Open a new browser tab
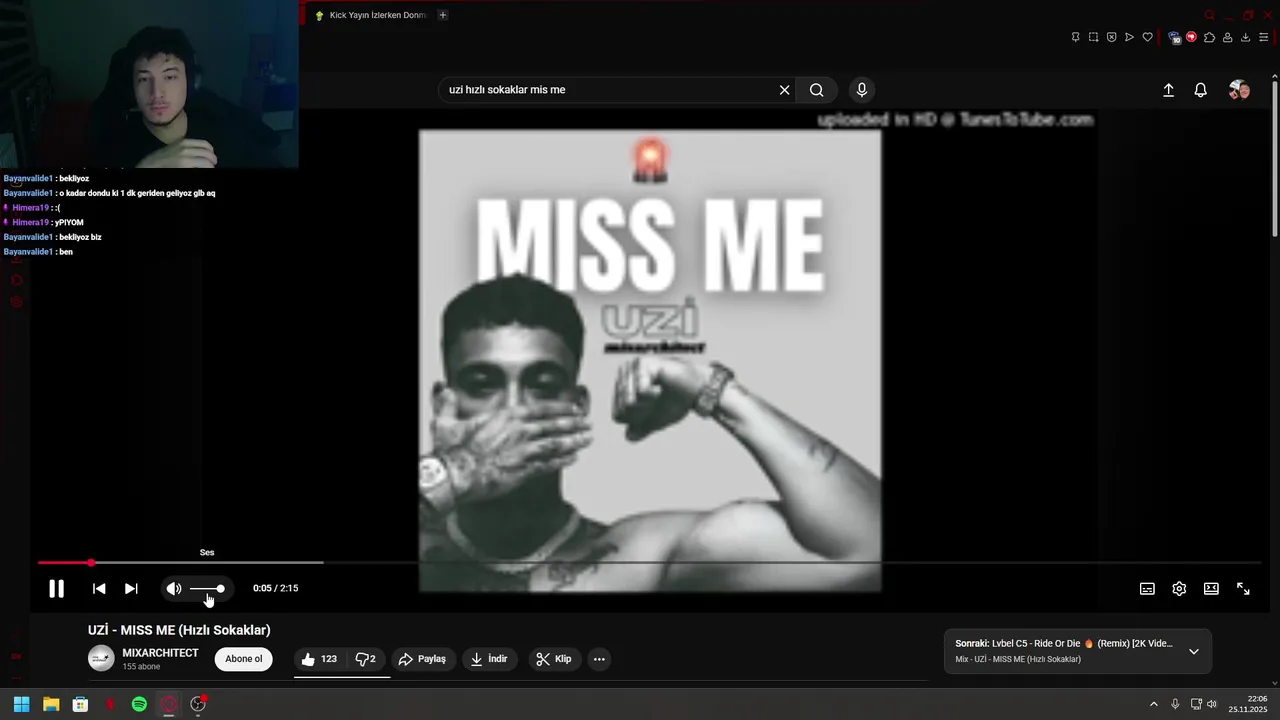This screenshot has width=1280, height=720. tap(443, 15)
